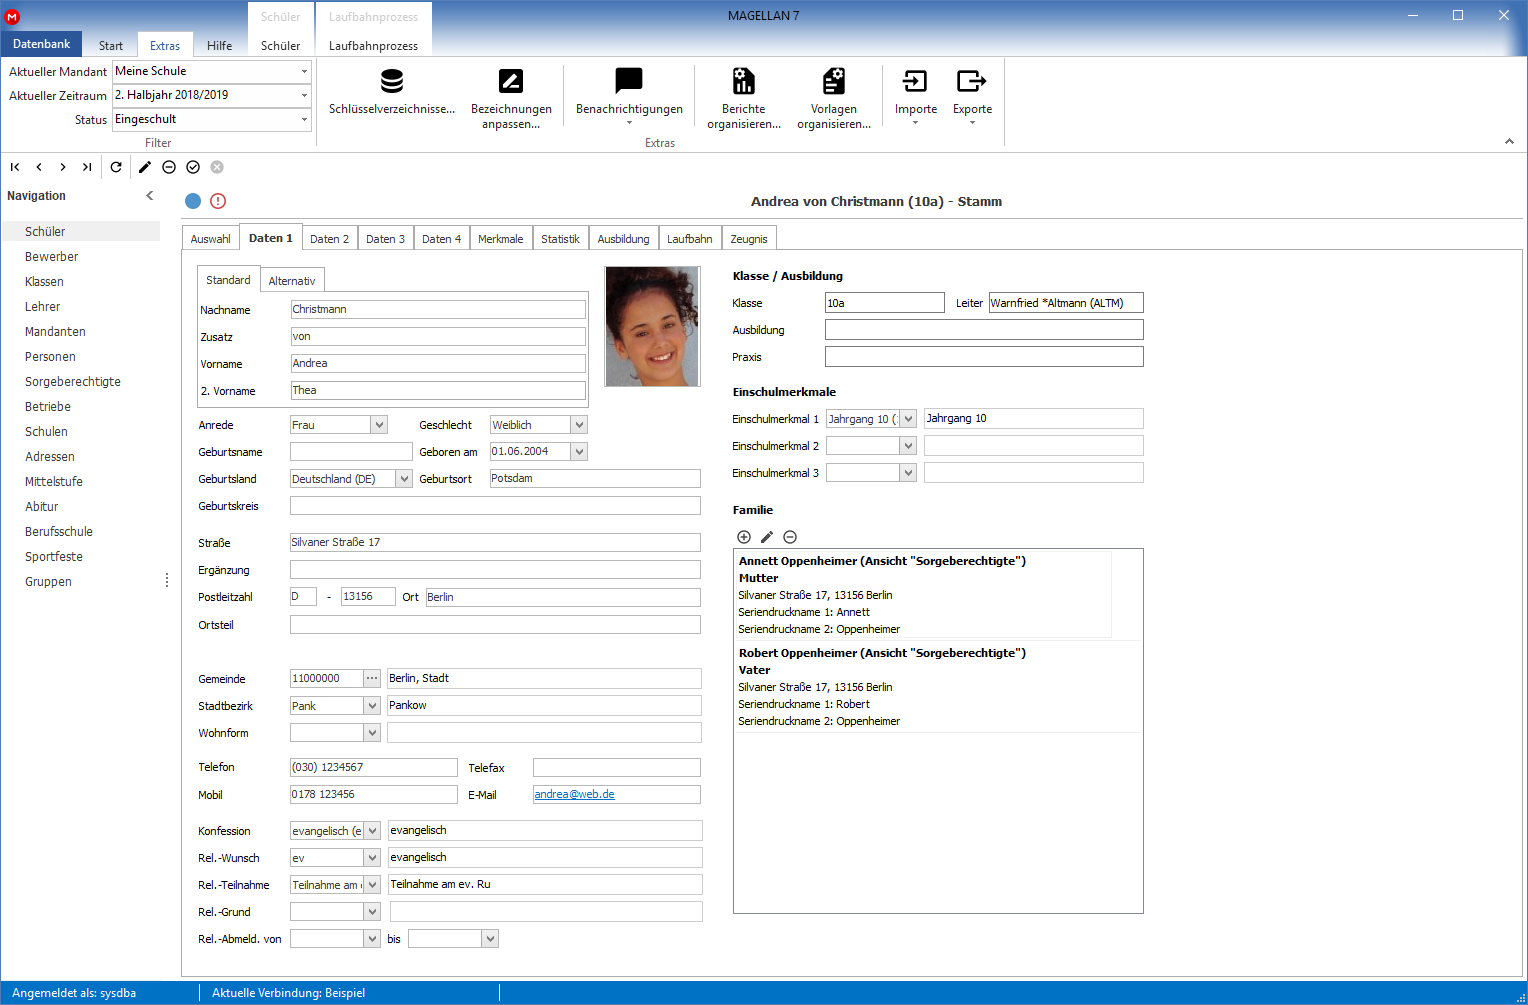This screenshot has width=1528, height=1005.
Task: Click the student photo thumbnail
Action: coord(652,326)
